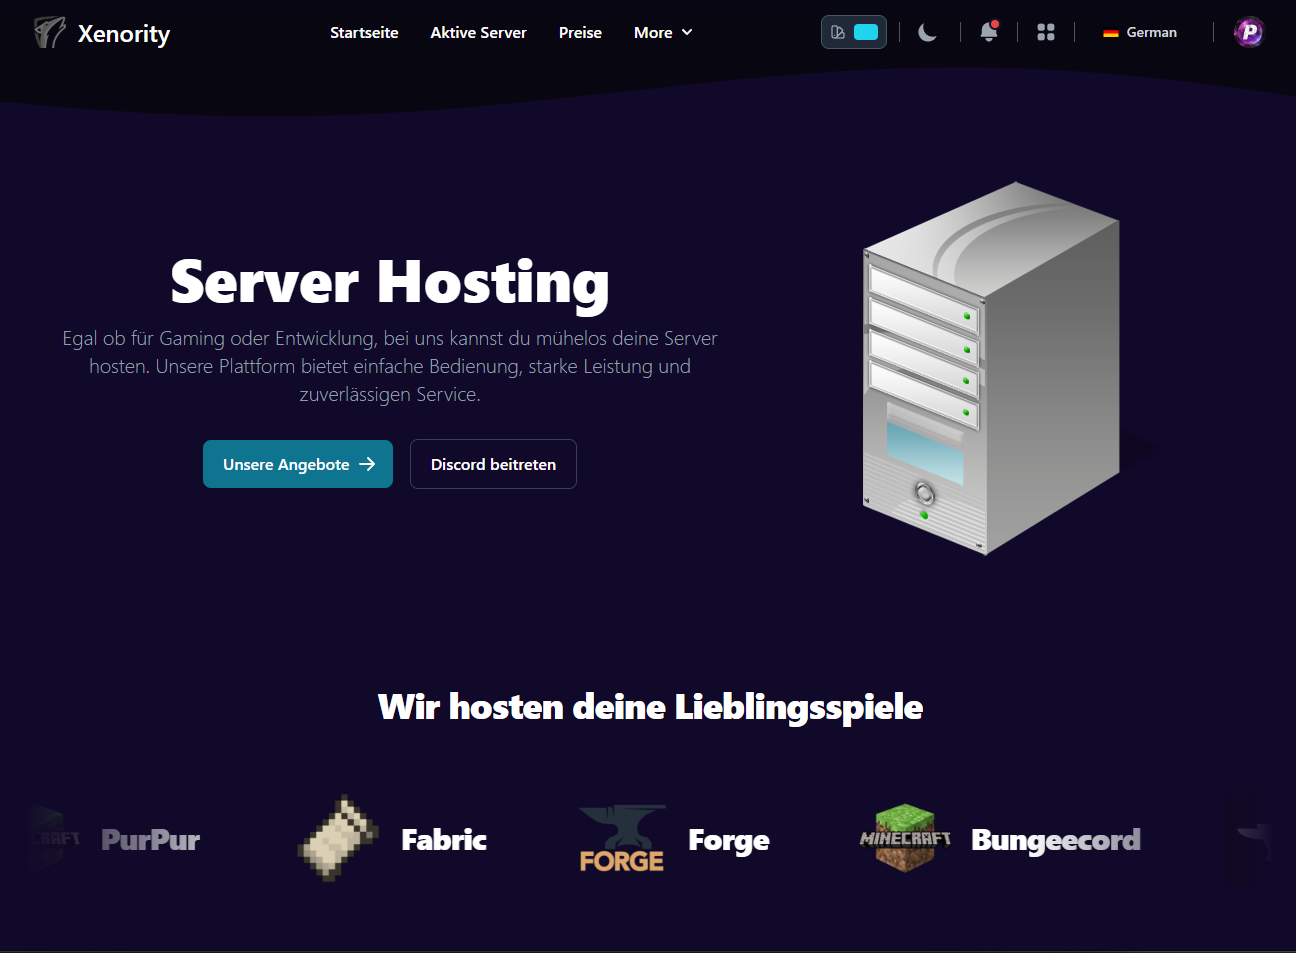Click the Xenority logo icon
1296x953 pixels.
pos(49,33)
